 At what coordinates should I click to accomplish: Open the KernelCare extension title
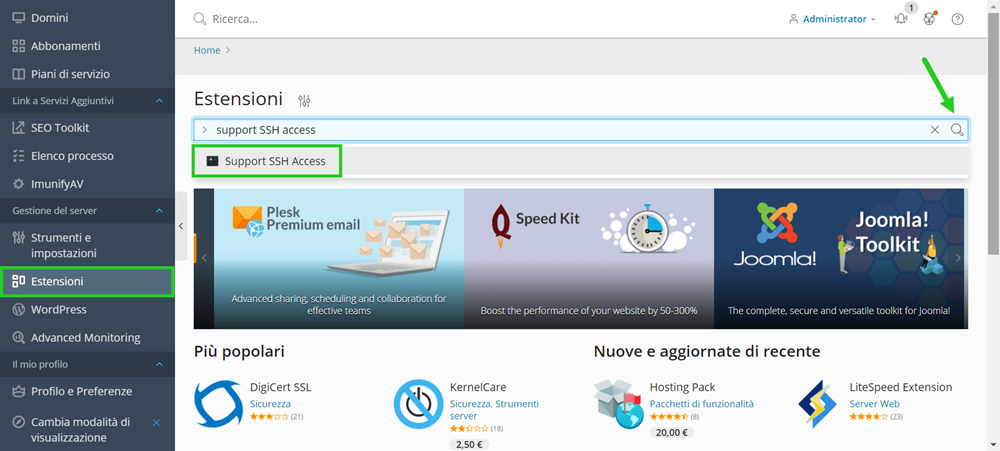click(x=478, y=387)
